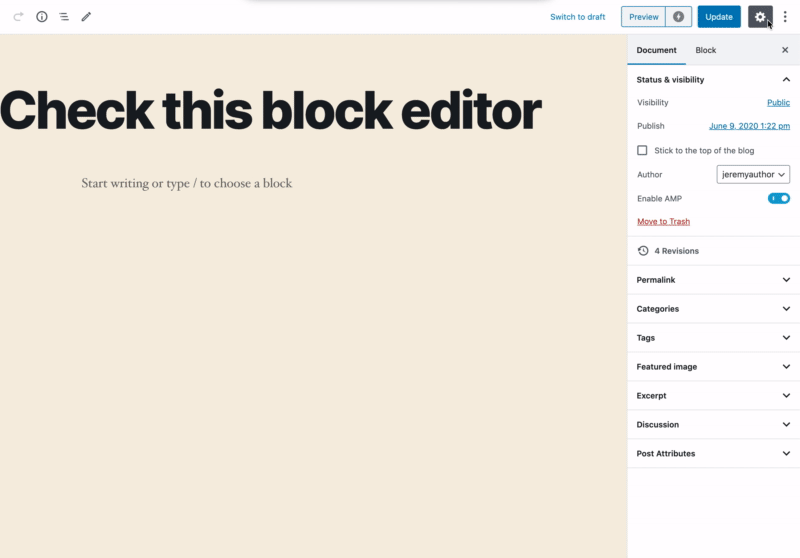Viewport: 800px width, 558px height.
Task: Click the post title Check this block editor
Action: (270, 110)
